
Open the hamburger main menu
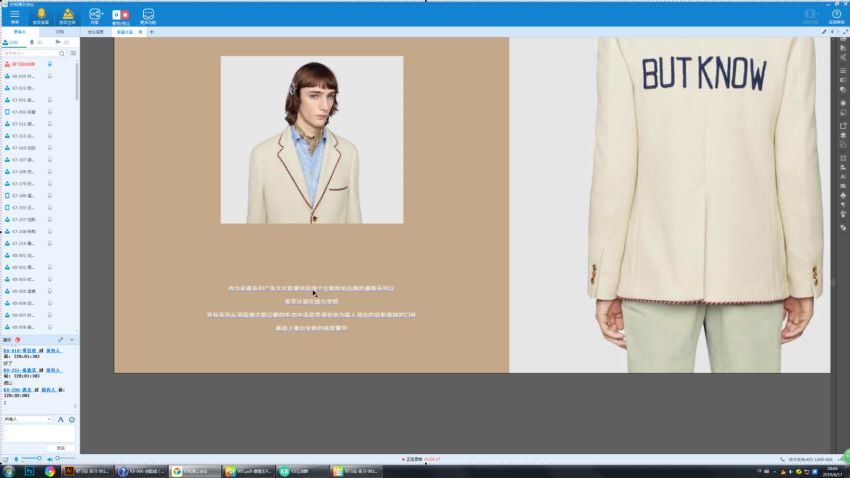15,16
